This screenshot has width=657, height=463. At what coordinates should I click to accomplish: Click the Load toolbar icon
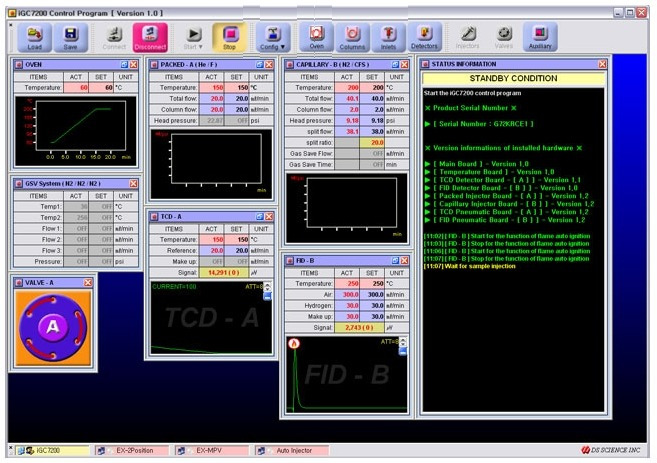click(x=35, y=37)
